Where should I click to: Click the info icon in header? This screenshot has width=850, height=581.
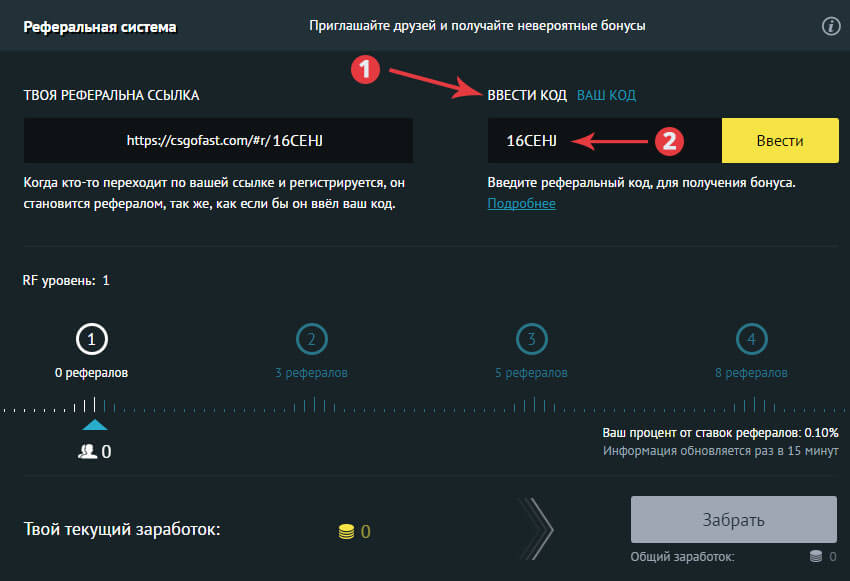pos(831,27)
